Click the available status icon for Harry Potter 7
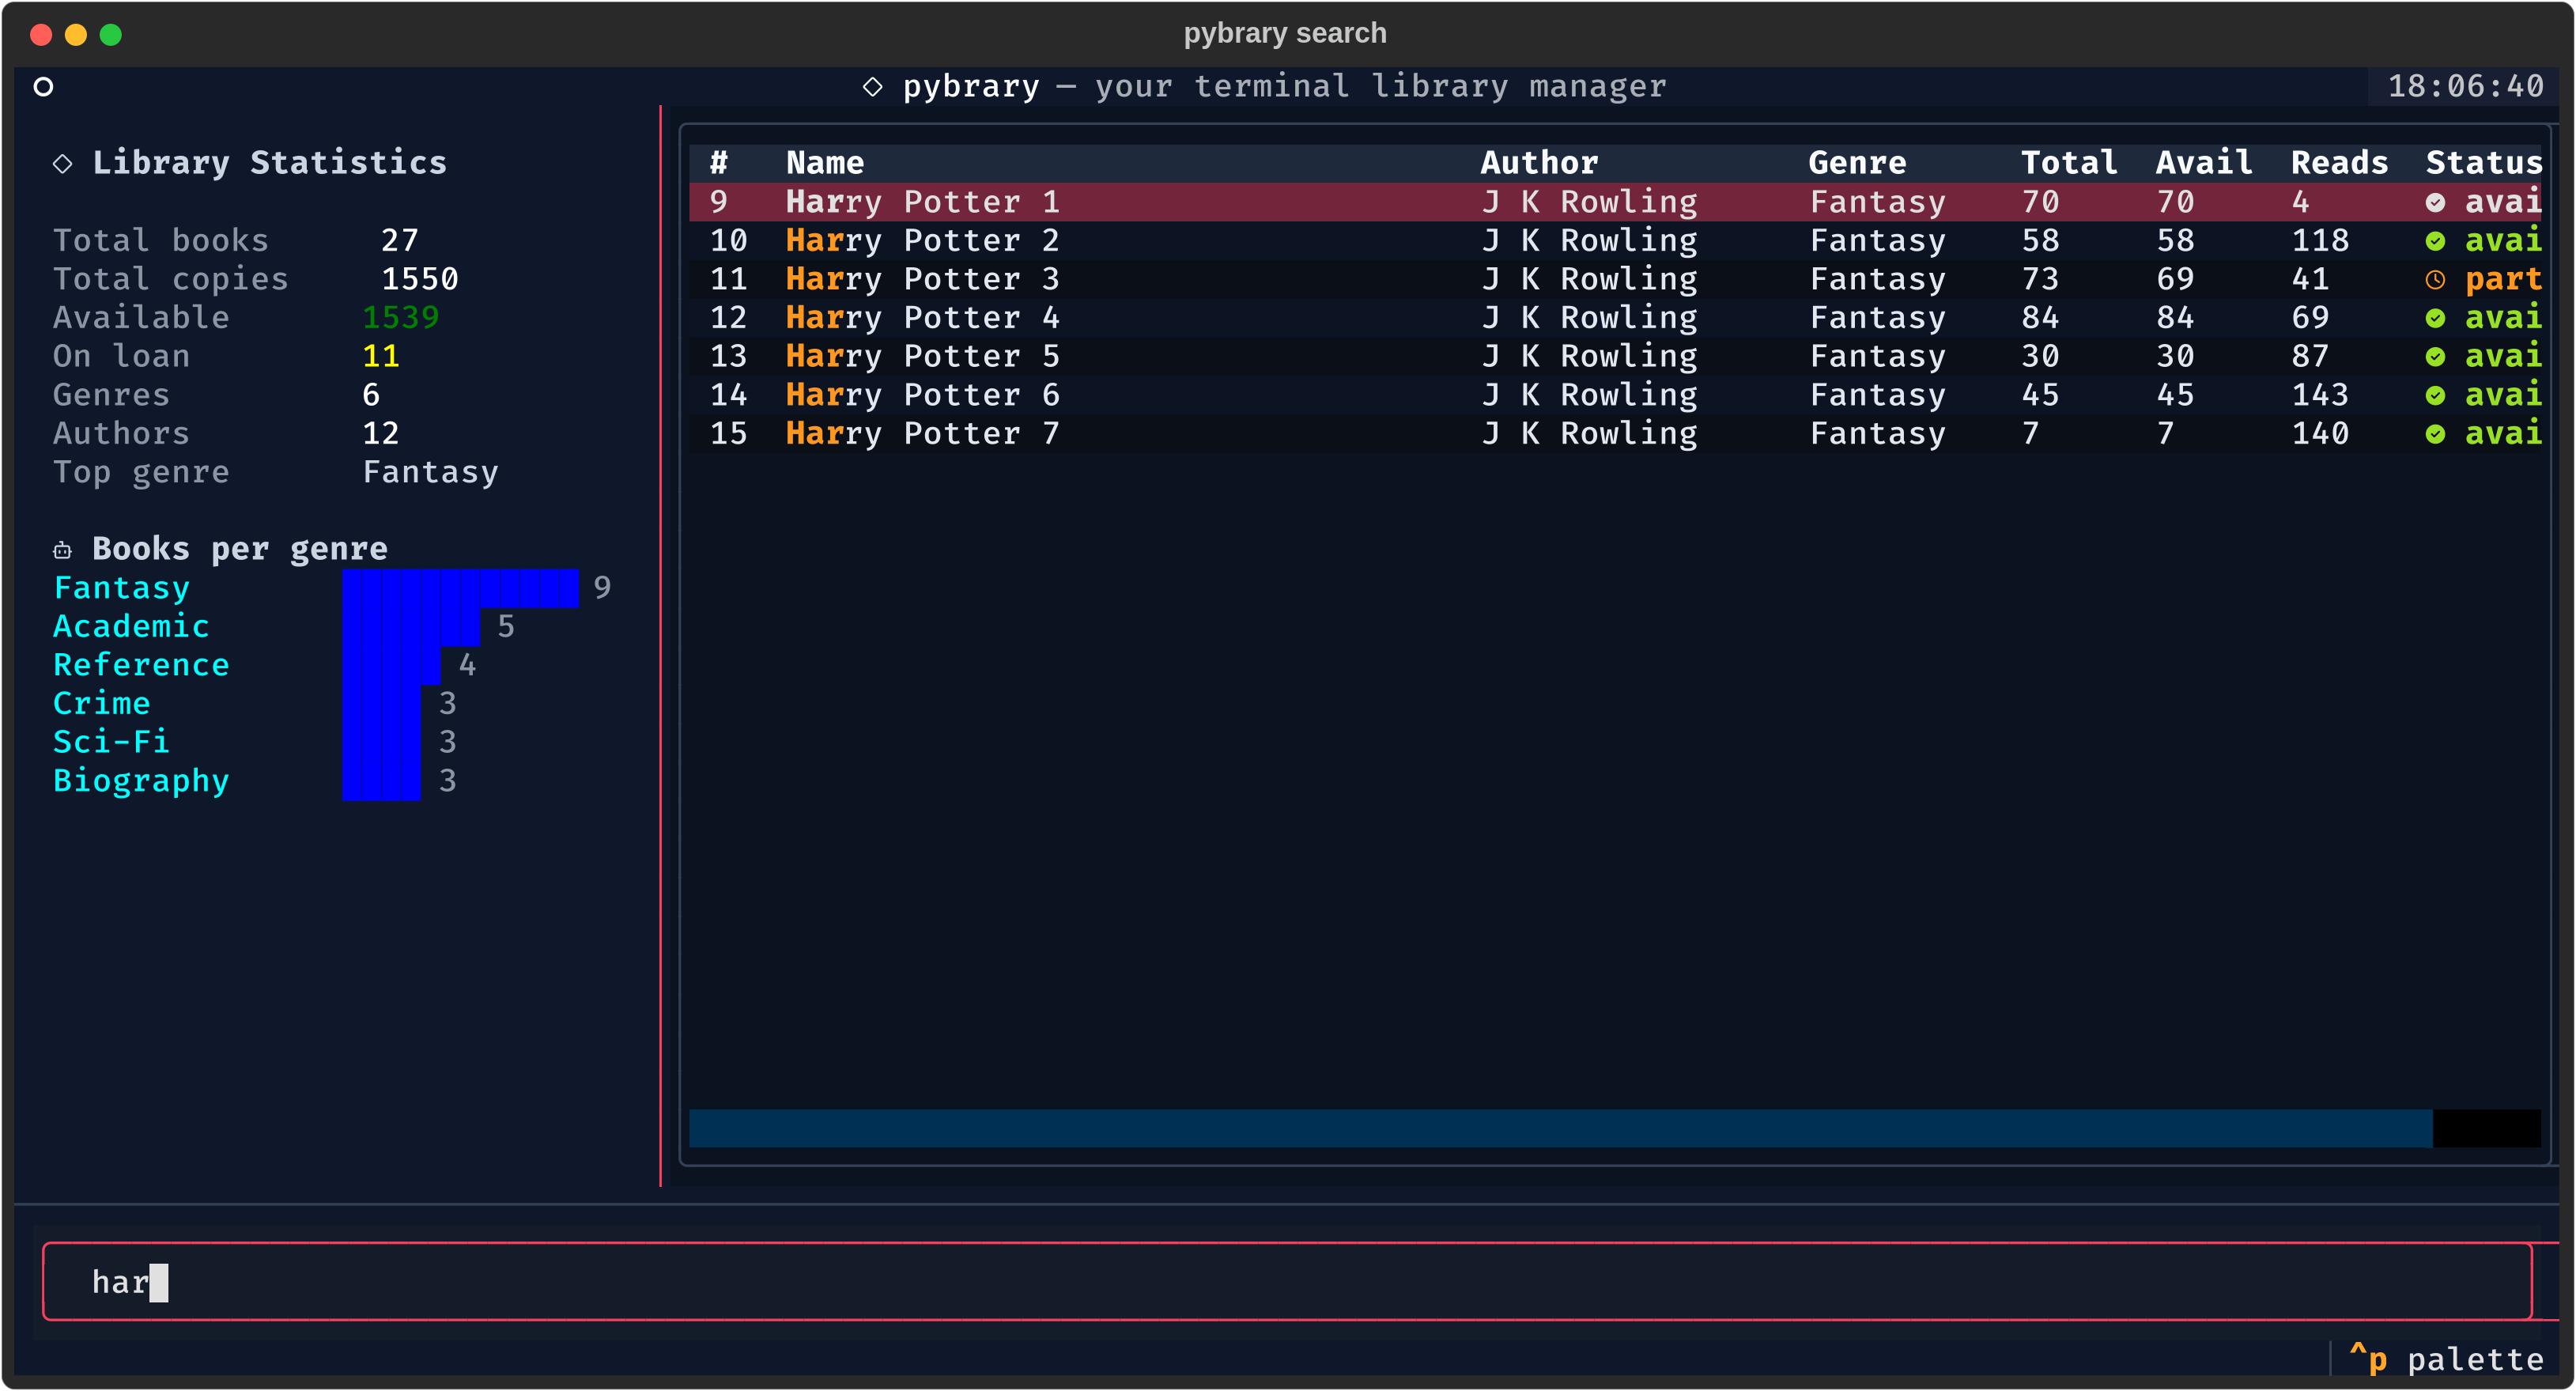Viewport: 2576px width, 1391px height. click(2435, 434)
